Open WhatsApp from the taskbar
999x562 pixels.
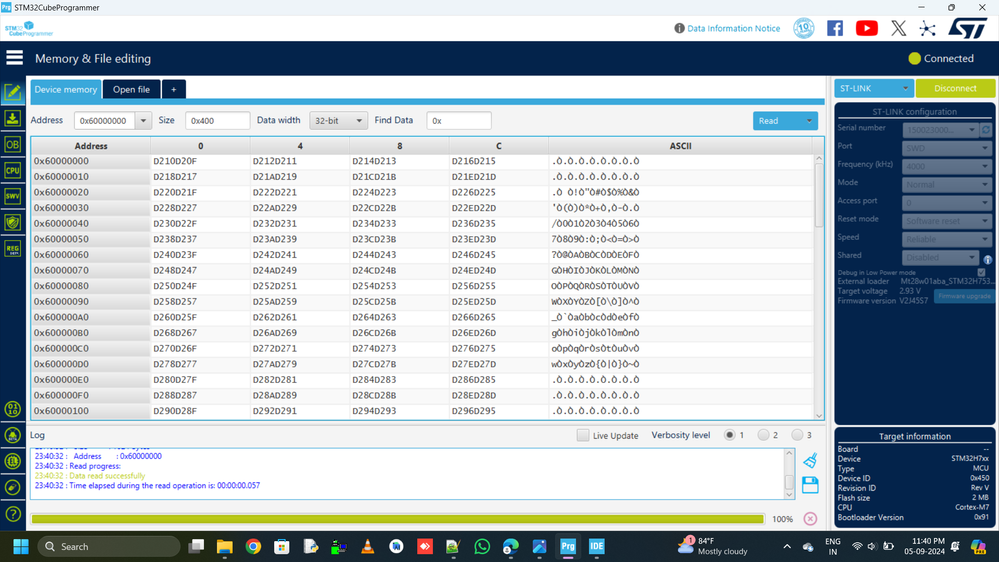(x=482, y=547)
